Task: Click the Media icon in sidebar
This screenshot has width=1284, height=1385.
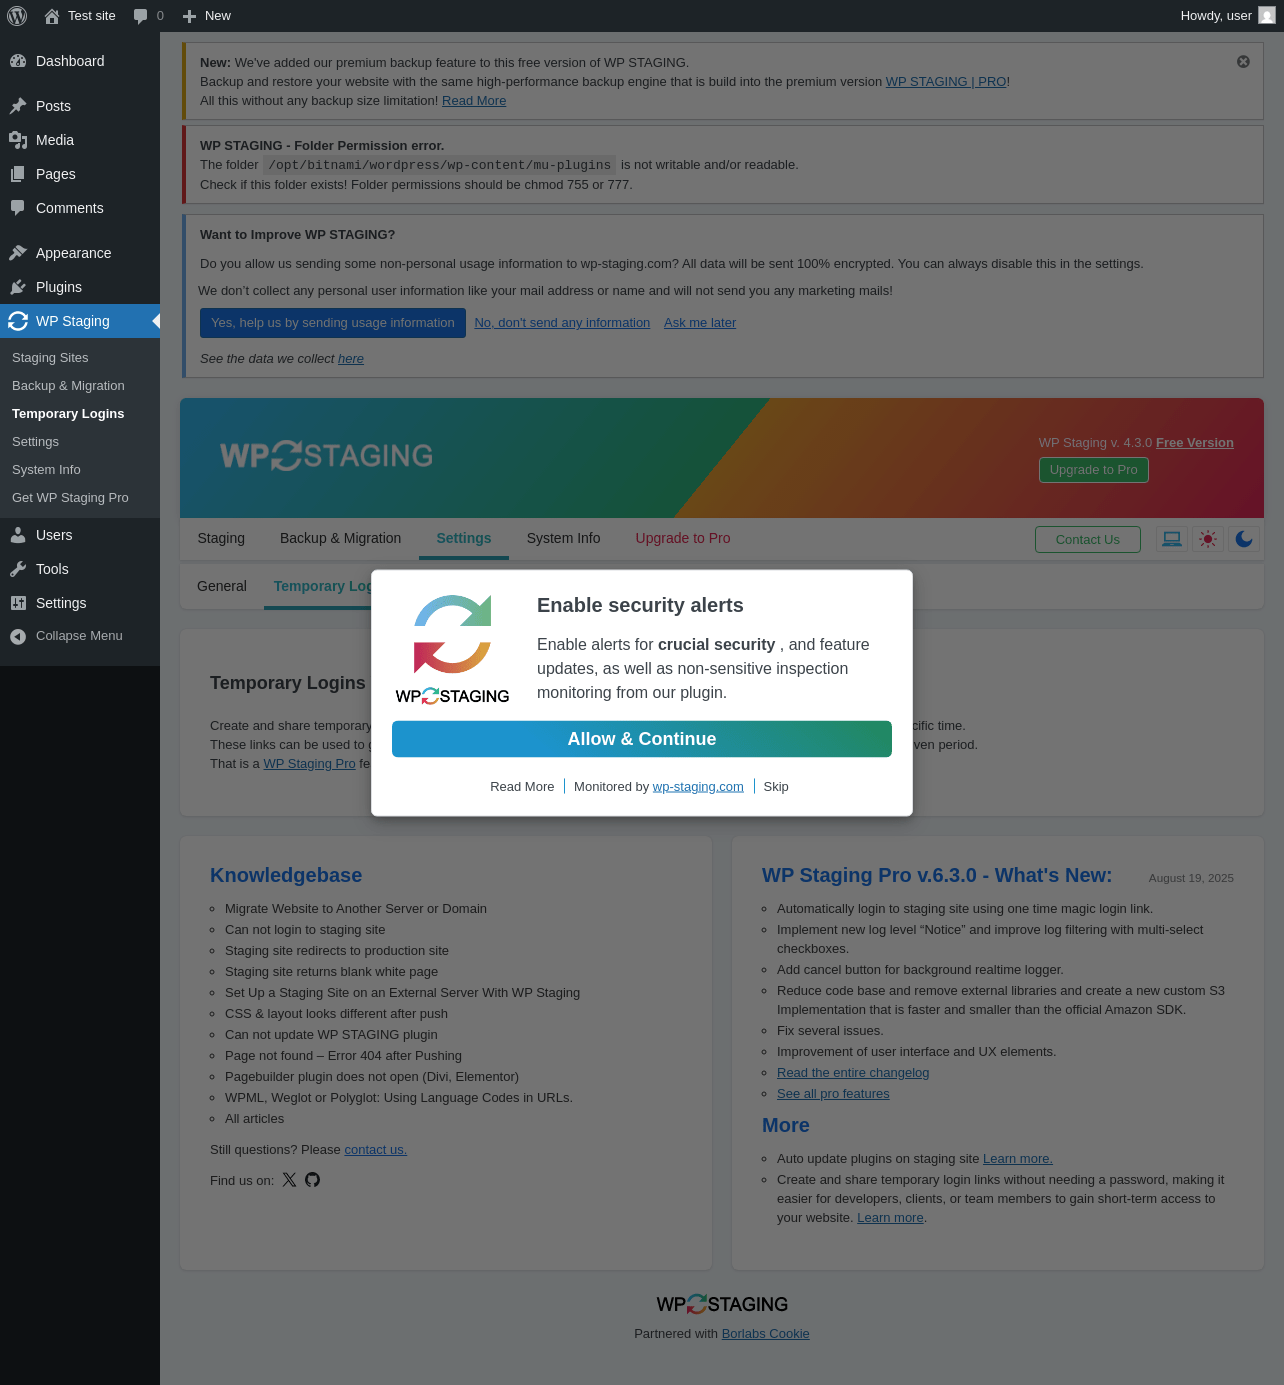Action: [x=18, y=140]
